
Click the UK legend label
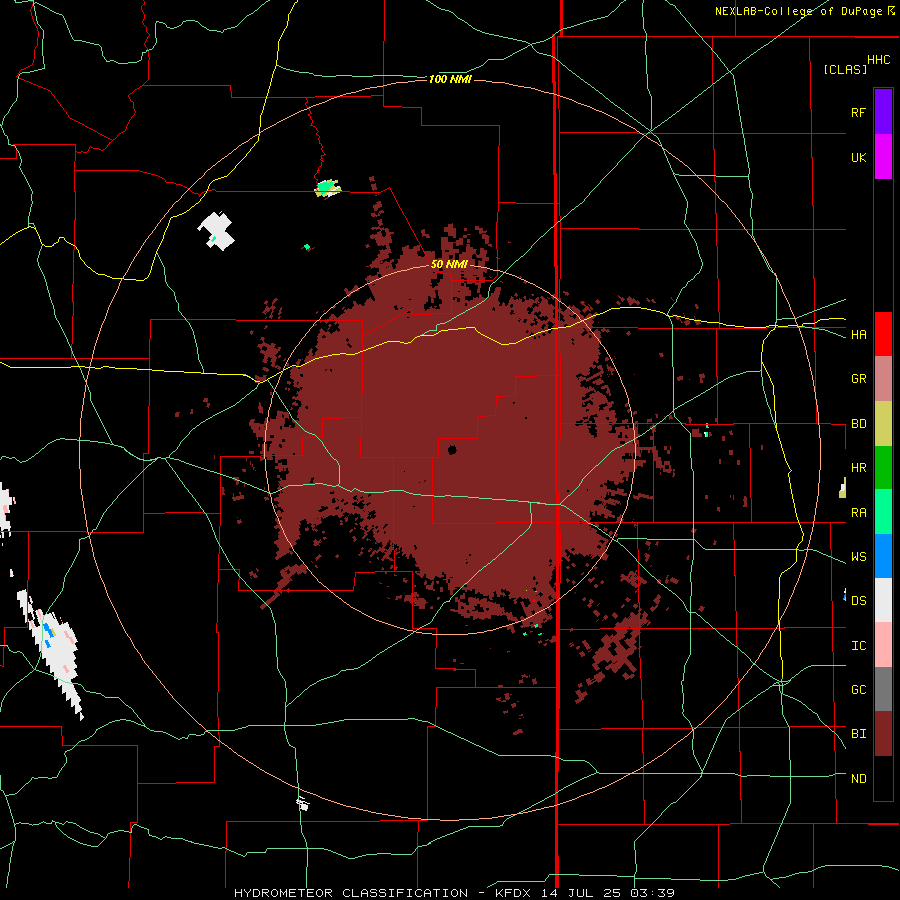pos(858,157)
